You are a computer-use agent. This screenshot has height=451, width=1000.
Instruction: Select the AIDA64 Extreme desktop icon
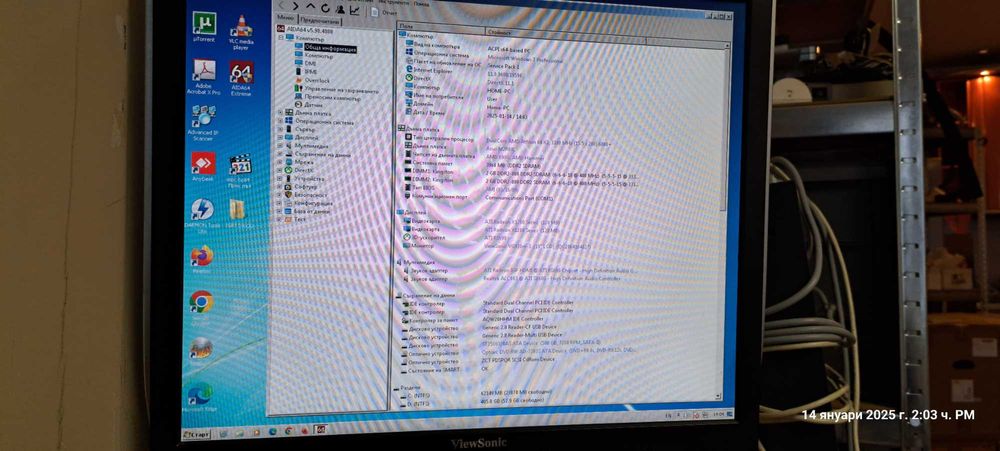(x=241, y=78)
